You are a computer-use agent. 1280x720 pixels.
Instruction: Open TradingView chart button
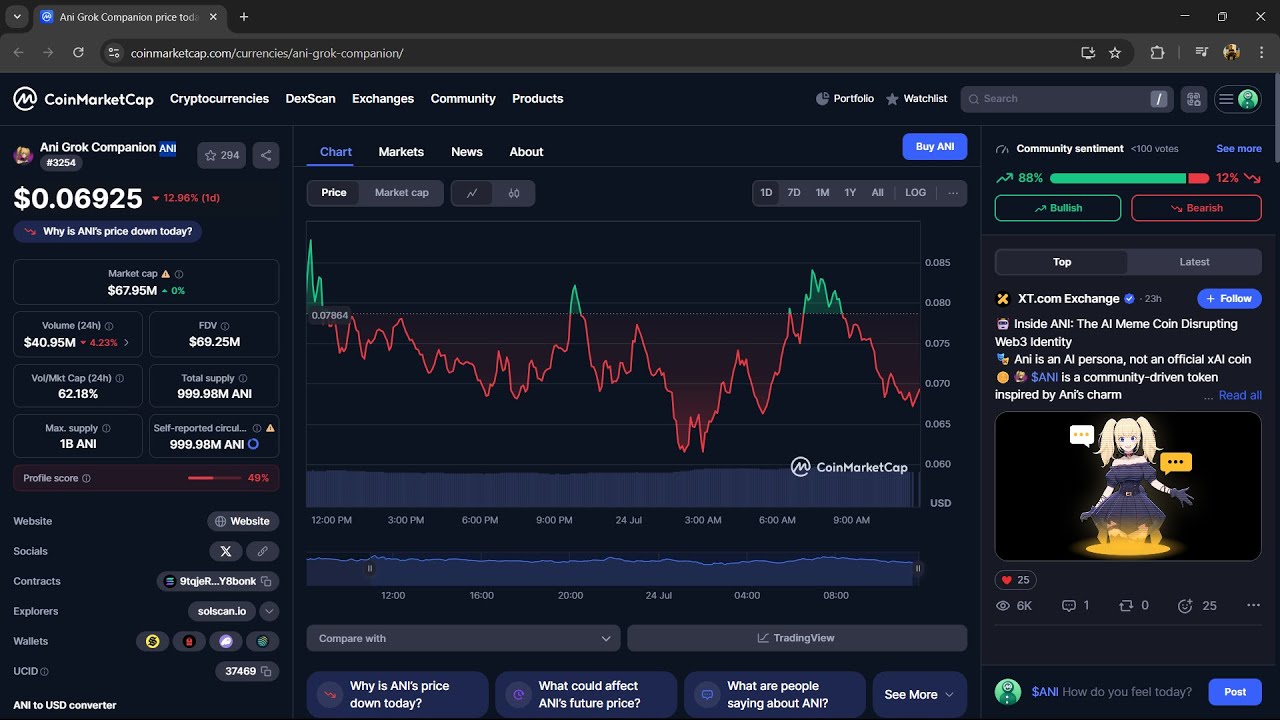(x=797, y=638)
